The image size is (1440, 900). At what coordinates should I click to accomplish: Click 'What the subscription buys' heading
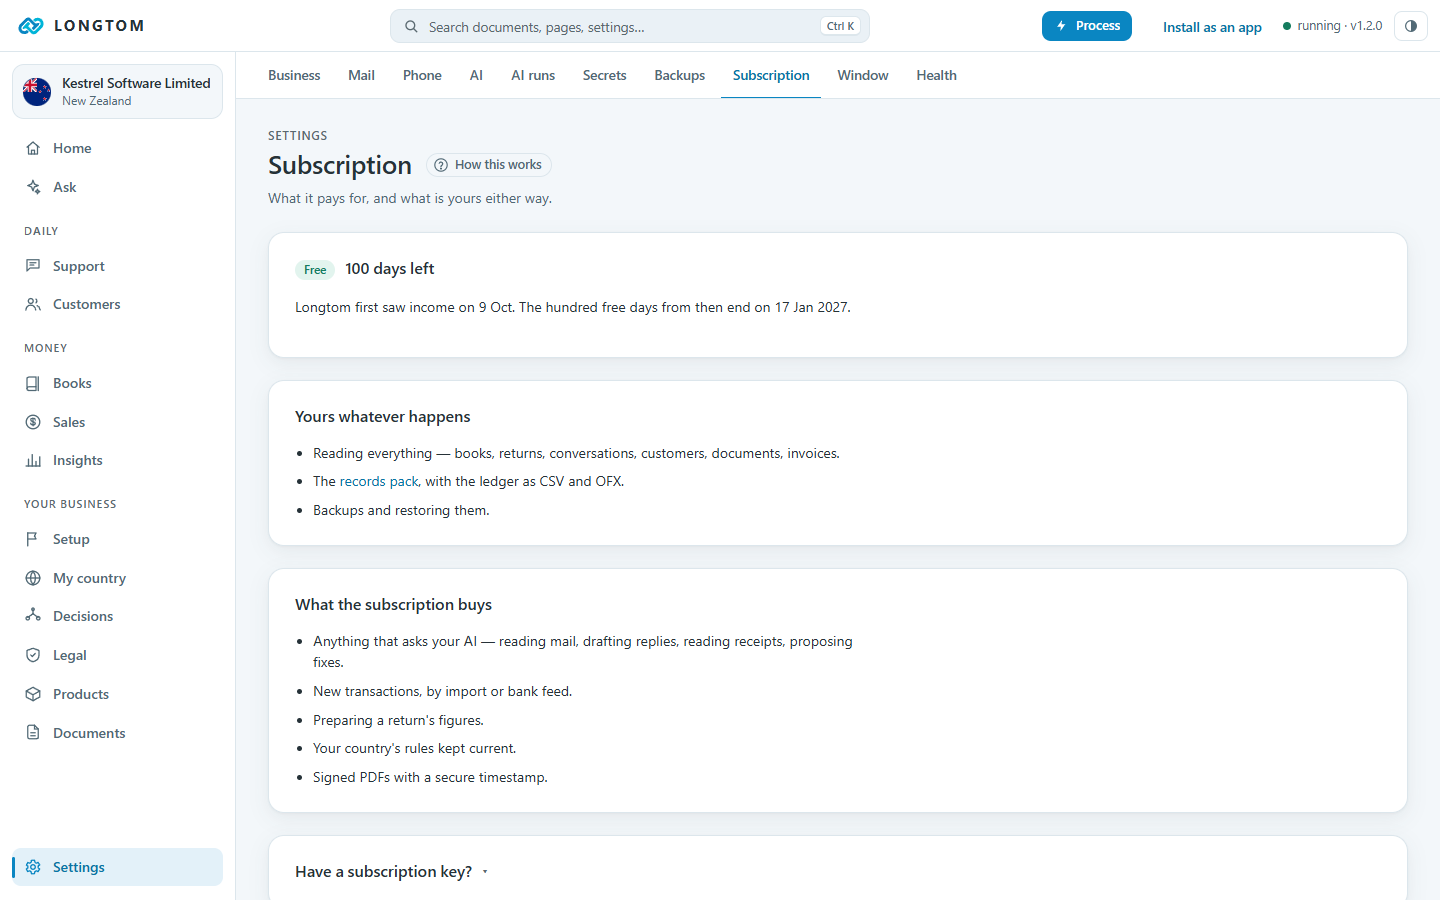tap(393, 605)
